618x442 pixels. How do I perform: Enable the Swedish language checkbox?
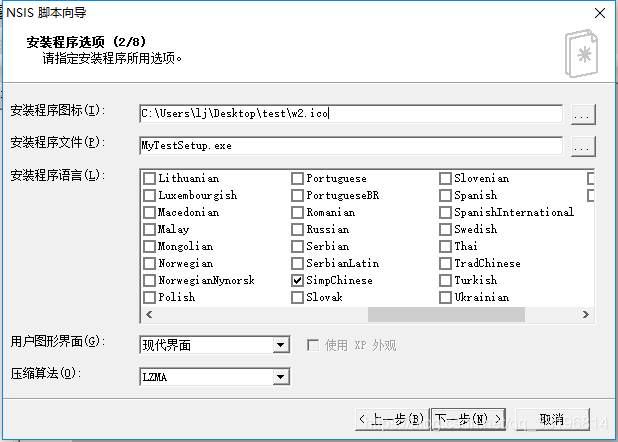click(x=445, y=229)
